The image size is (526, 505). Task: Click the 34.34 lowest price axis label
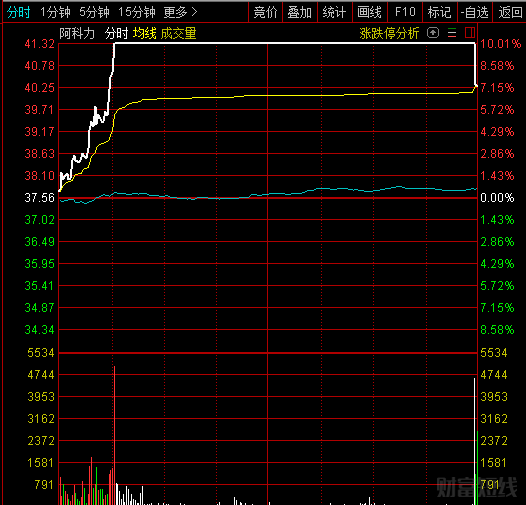pyautogui.click(x=40, y=330)
